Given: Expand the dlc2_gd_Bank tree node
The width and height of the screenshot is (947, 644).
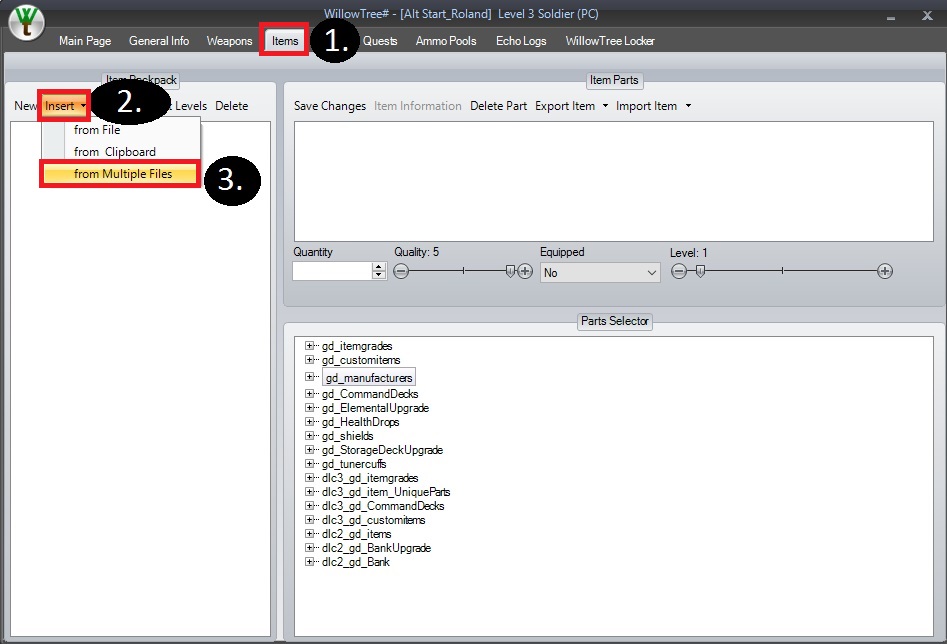Looking at the screenshot, I should tap(310, 562).
